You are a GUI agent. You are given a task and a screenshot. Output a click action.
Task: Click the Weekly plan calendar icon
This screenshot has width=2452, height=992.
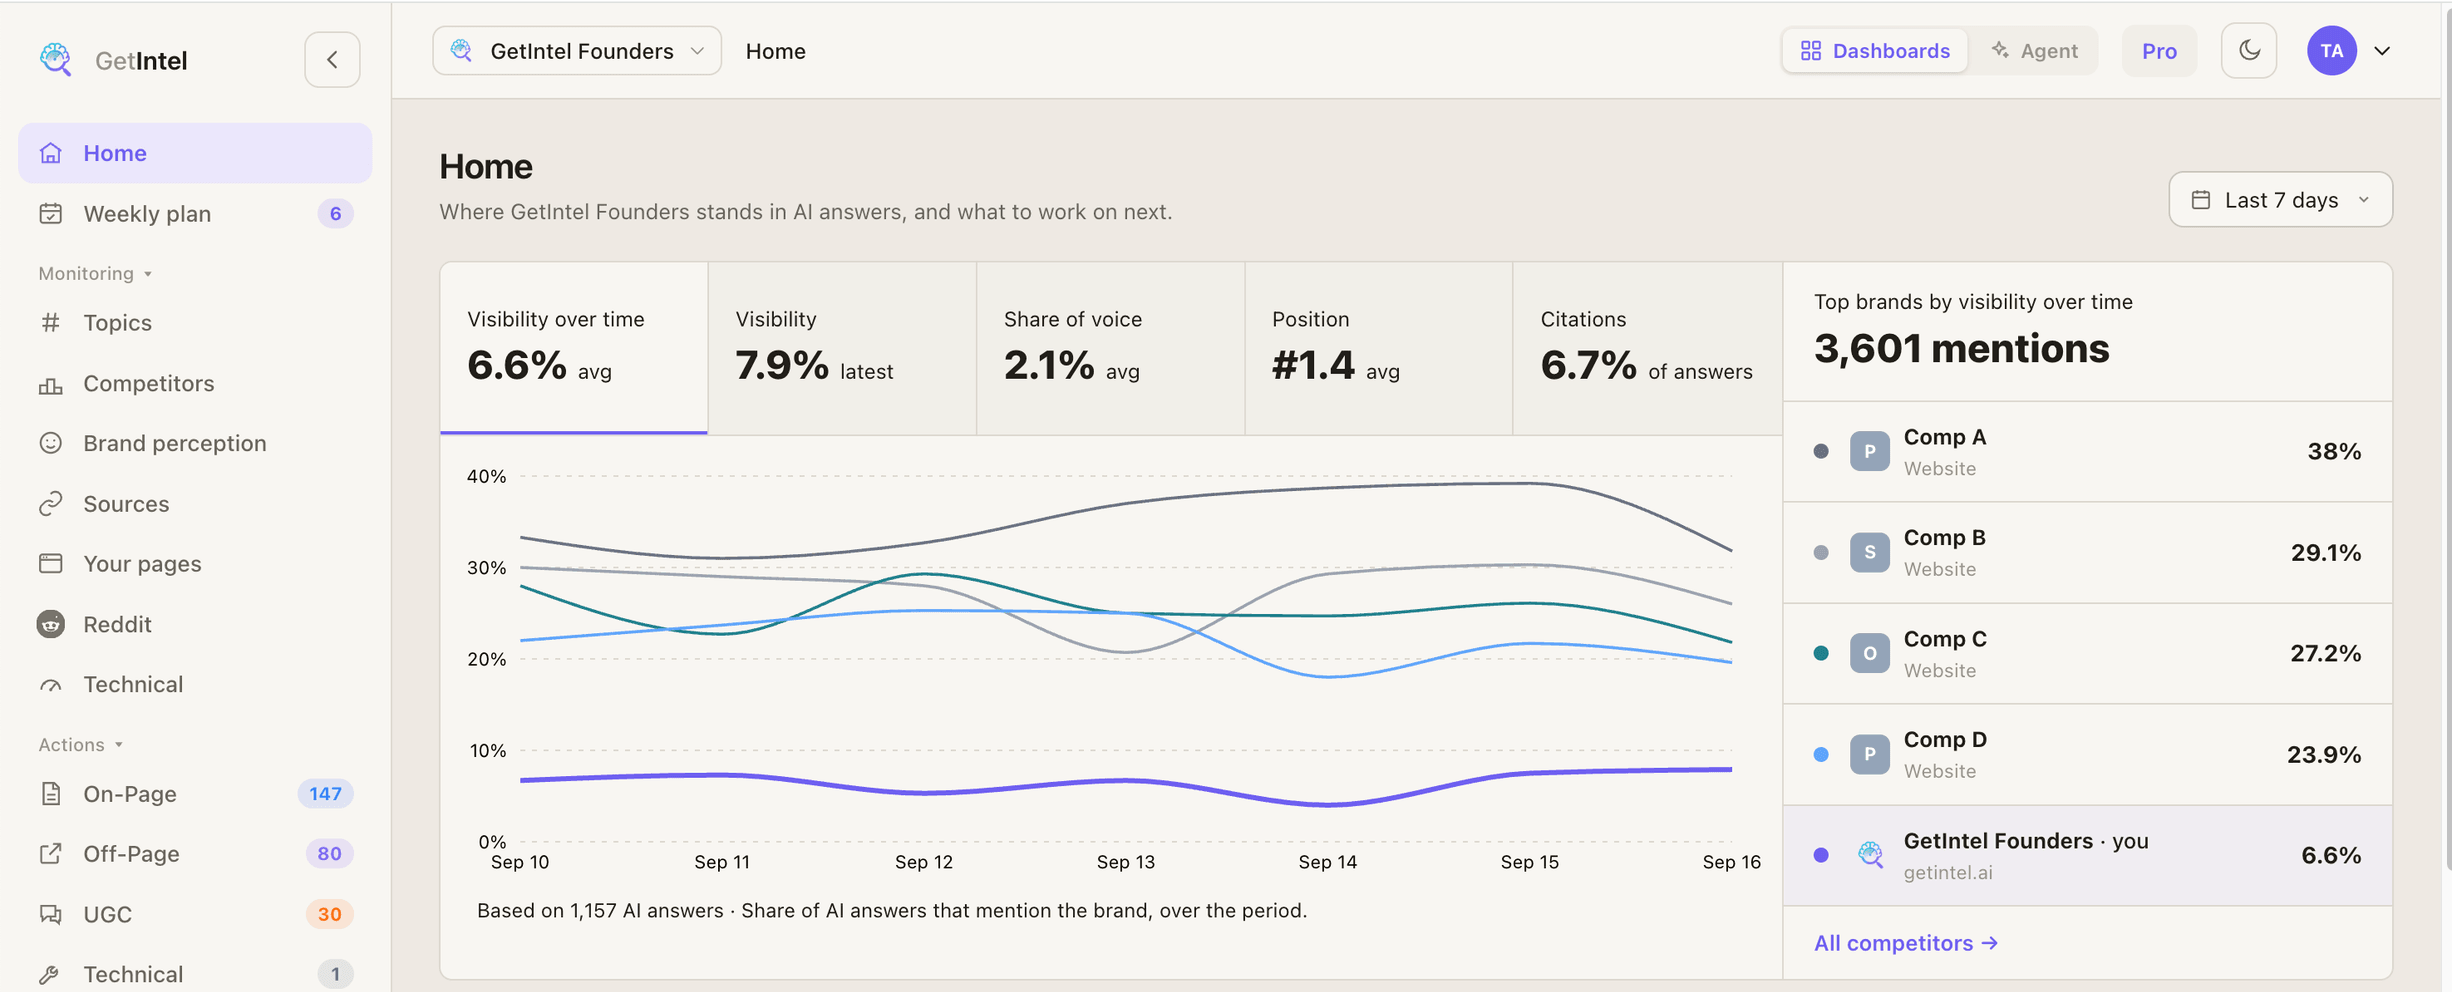coord(51,214)
